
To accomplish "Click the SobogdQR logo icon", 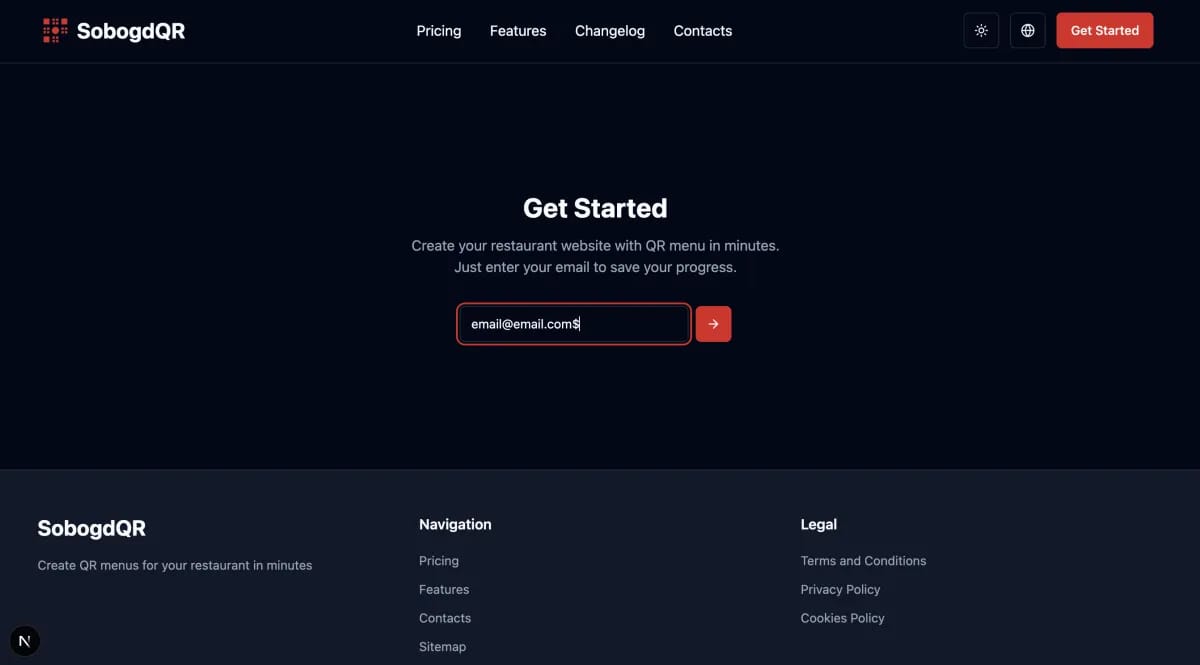I will pos(54,30).
